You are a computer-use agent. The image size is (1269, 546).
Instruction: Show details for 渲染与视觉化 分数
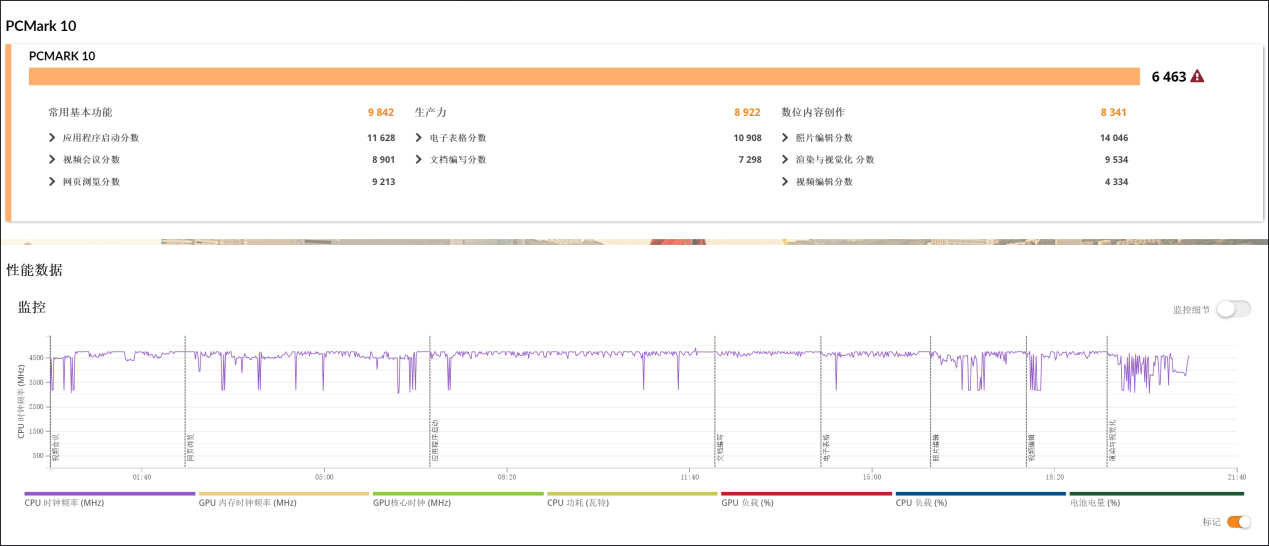pyautogui.click(x=785, y=160)
